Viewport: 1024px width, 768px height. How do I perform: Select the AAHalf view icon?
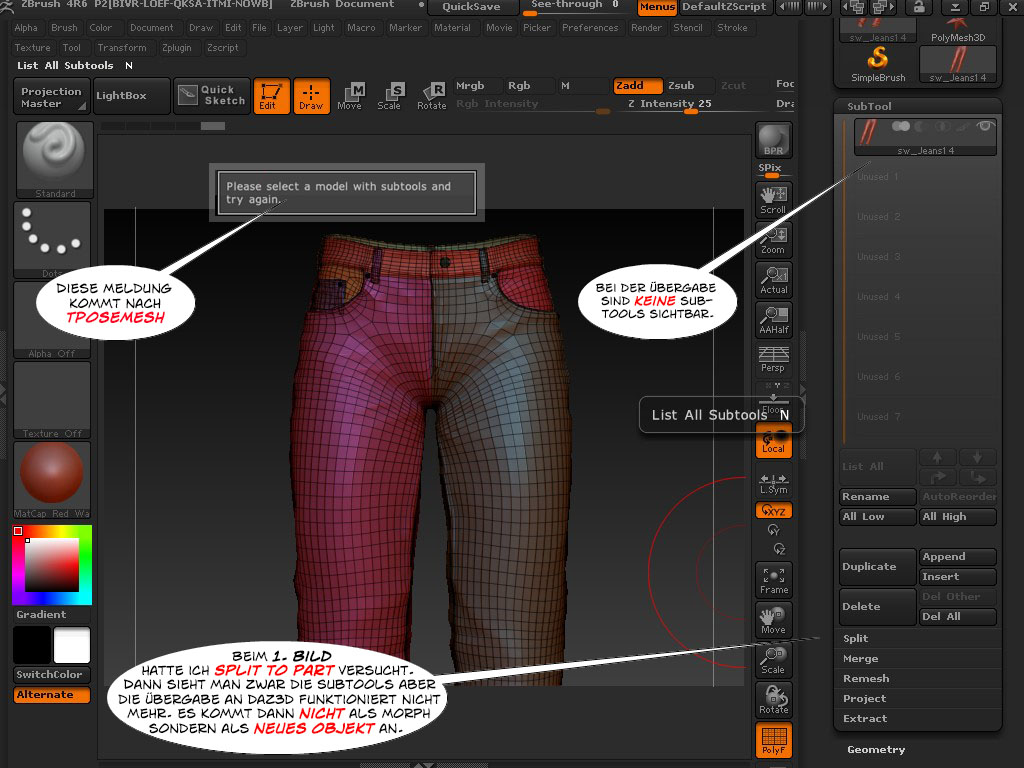[773, 319]
